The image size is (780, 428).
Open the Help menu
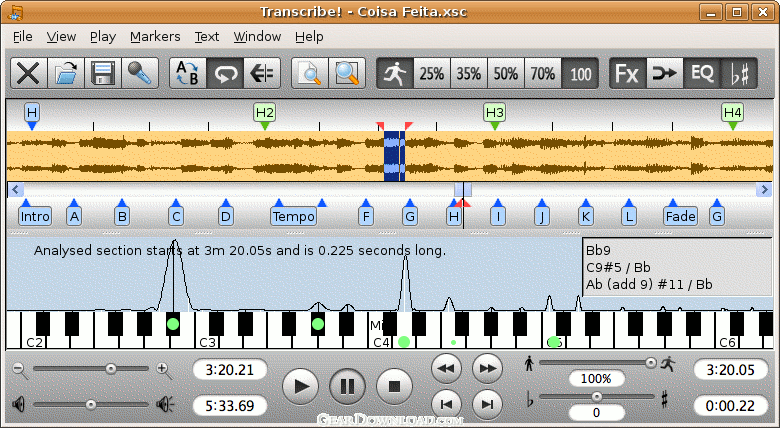(x=309, y=37)
